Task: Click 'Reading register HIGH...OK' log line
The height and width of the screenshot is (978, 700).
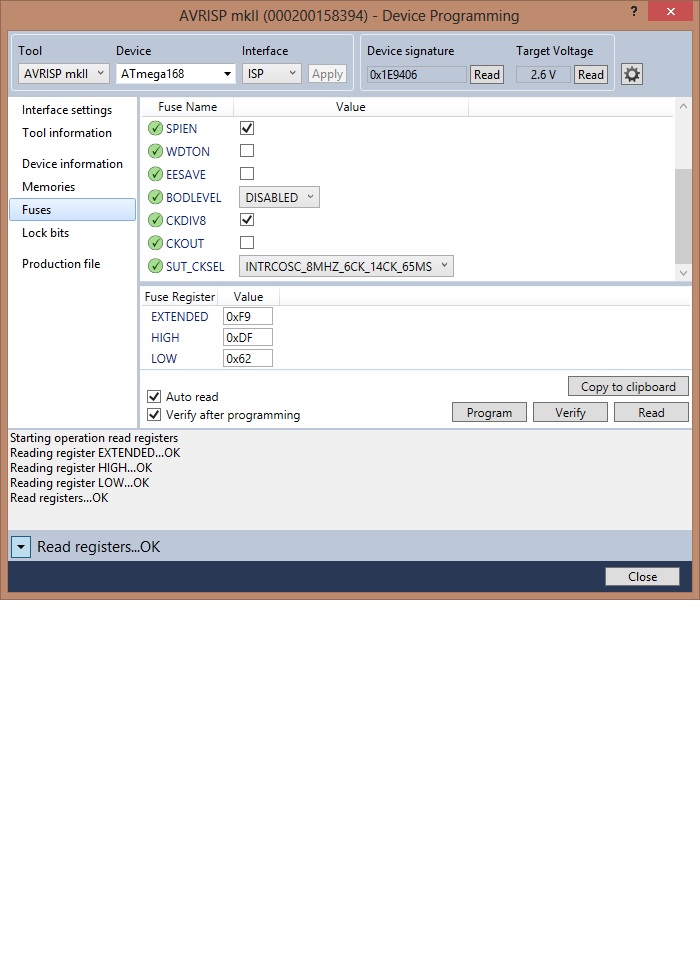Action: [x=81, y=468]
